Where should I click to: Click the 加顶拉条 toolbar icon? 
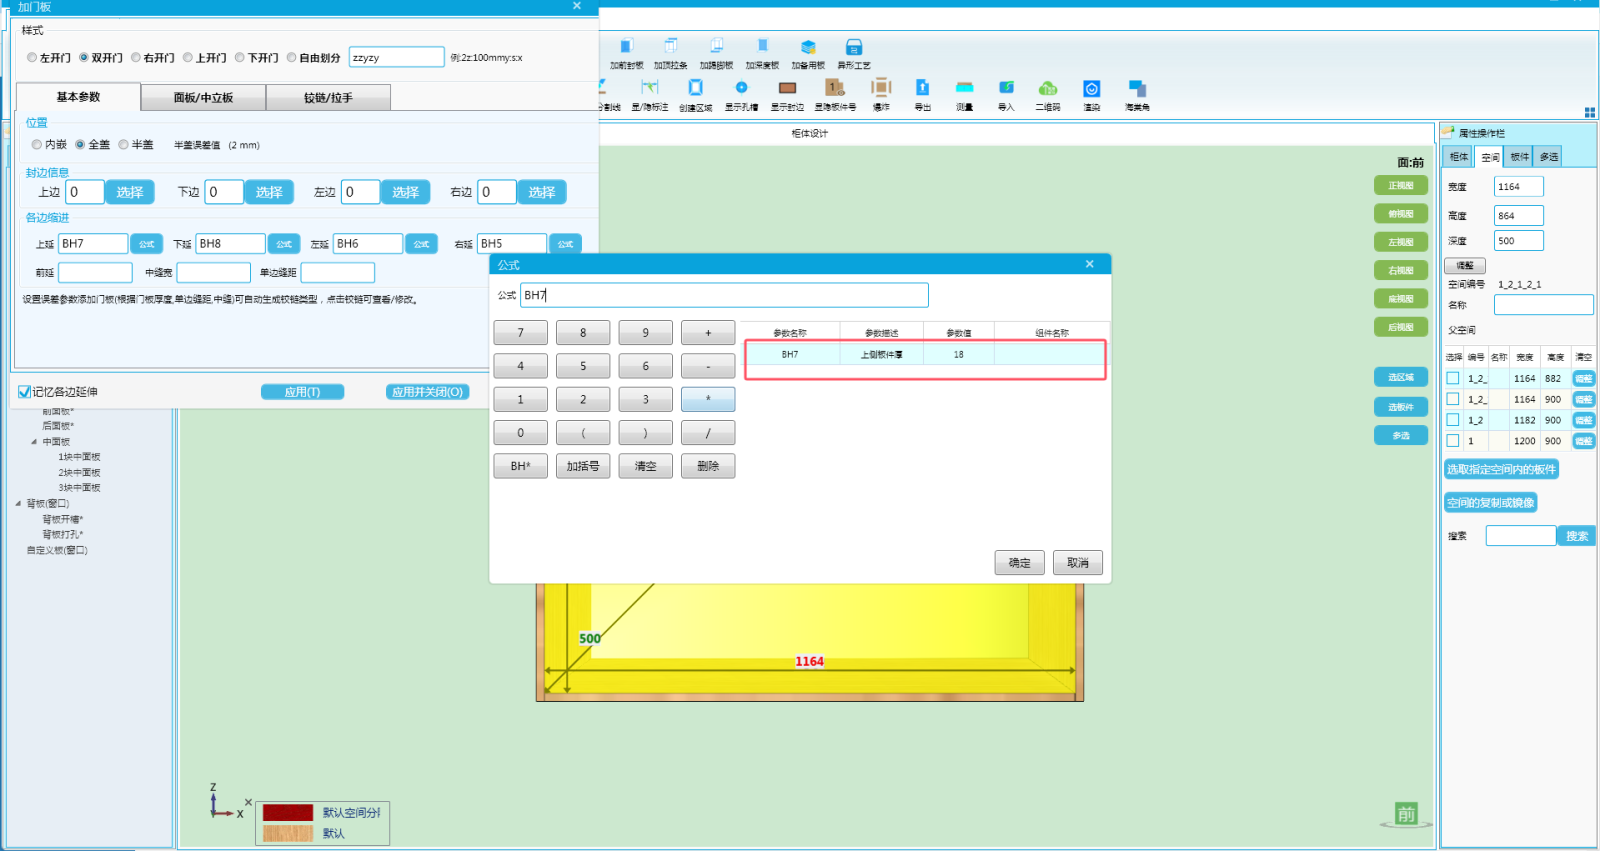point(671,54)
